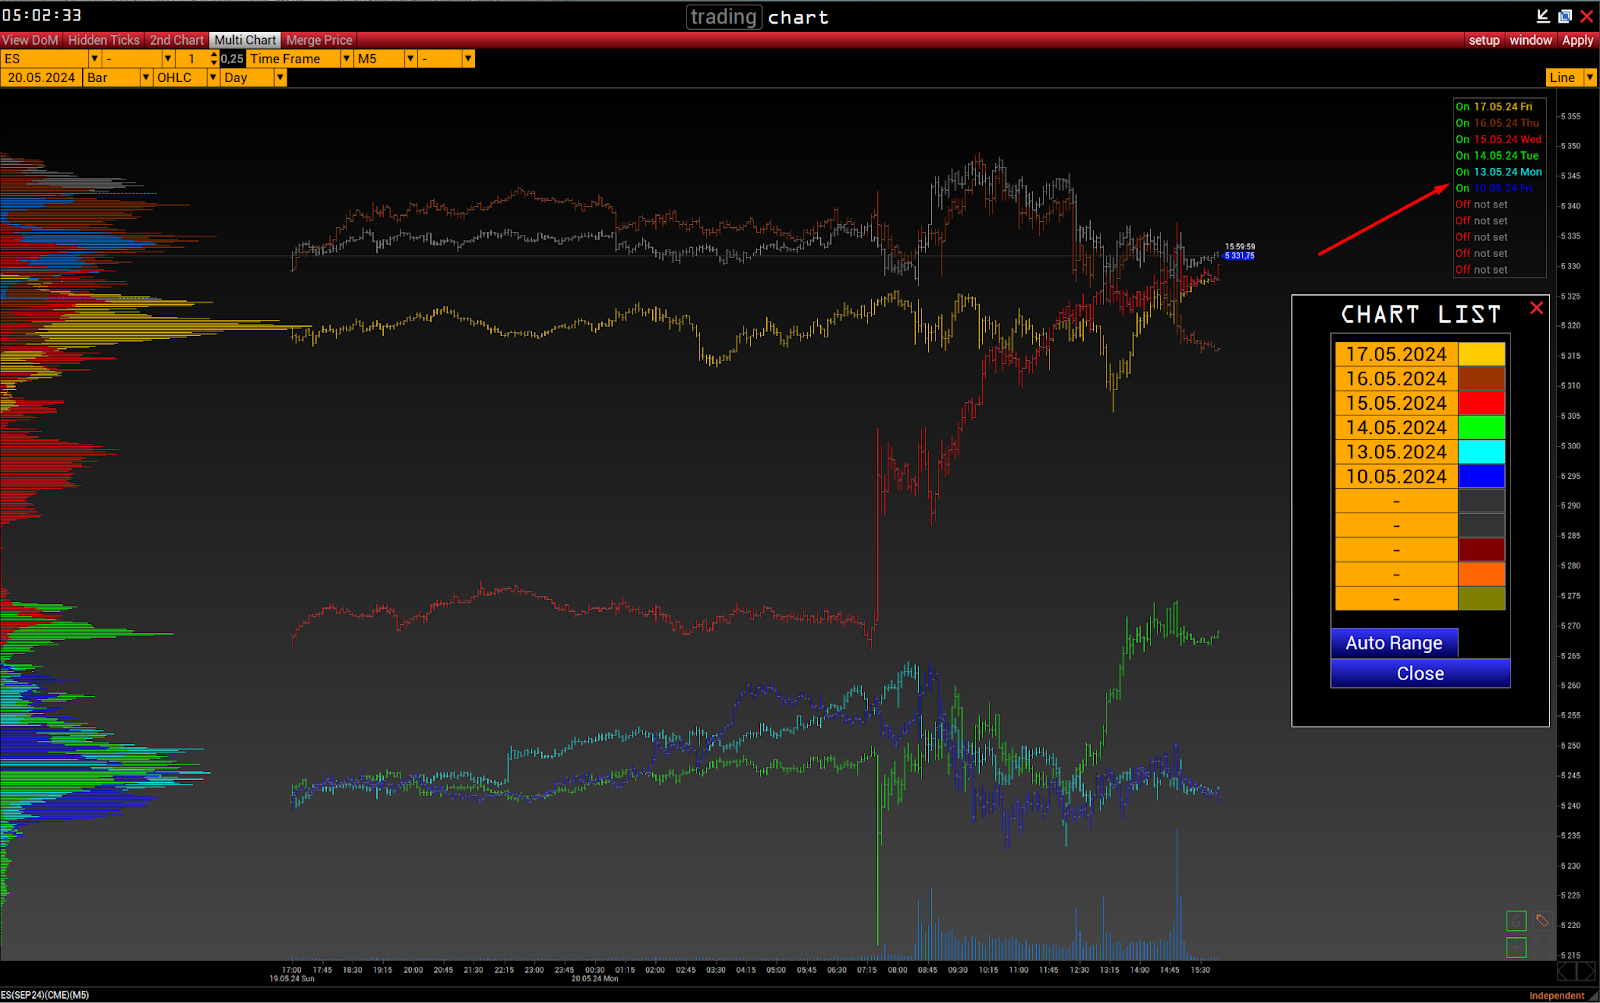Expand the M5 timeframe dropdown
The height and width of the screenshot is (1003, 1600).
[409, 59]
